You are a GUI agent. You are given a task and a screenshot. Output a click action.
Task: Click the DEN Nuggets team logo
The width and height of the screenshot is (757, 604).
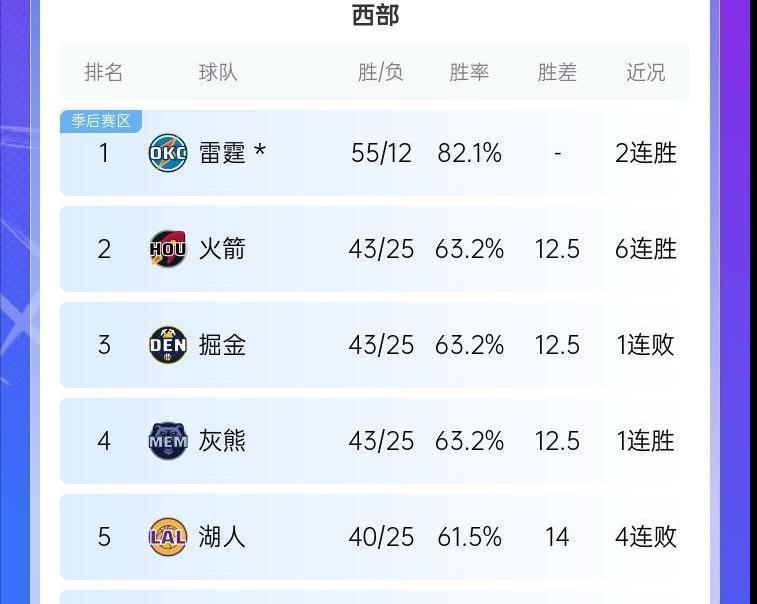click(x=167, y=345)
